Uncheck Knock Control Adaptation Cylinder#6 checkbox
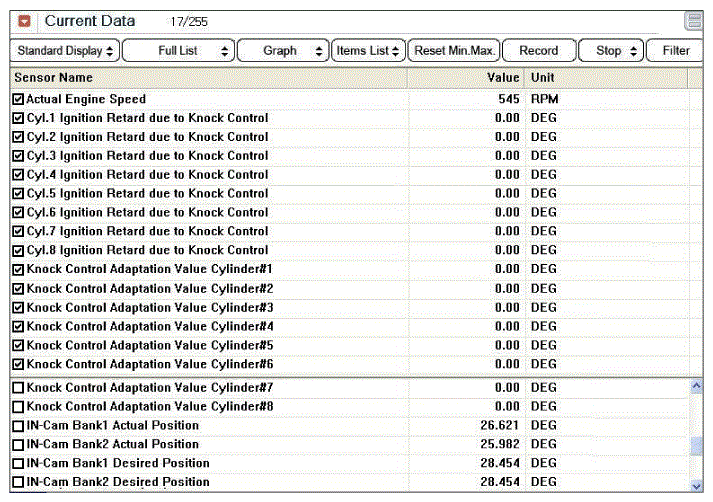 [18, 364]
